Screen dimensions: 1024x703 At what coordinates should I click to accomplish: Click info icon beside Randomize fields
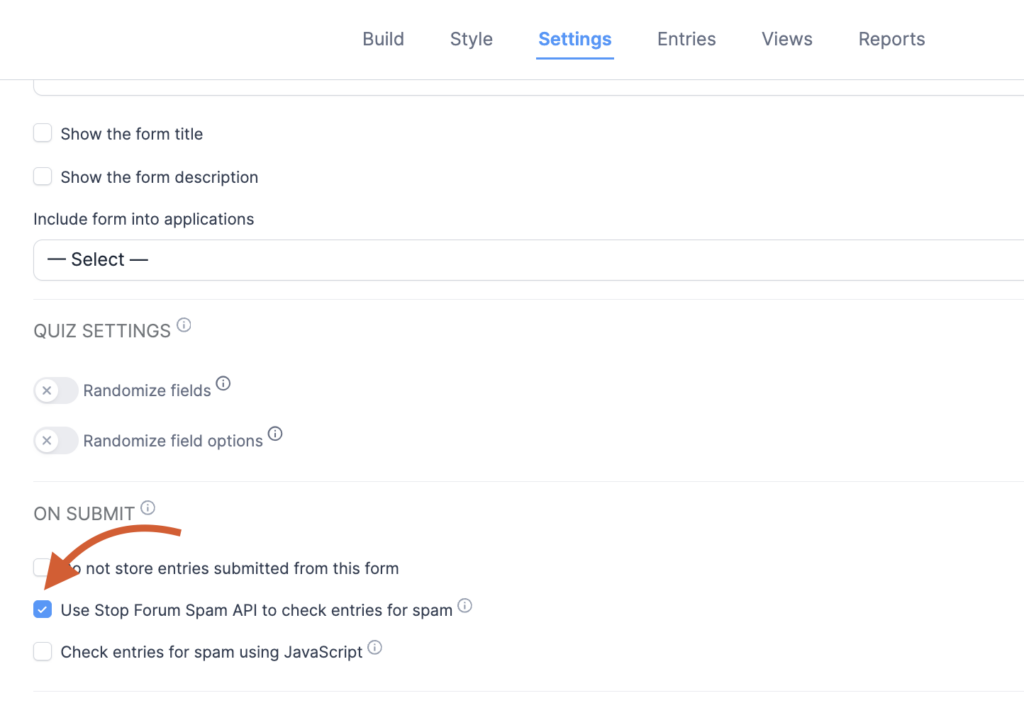pos(223,384)
